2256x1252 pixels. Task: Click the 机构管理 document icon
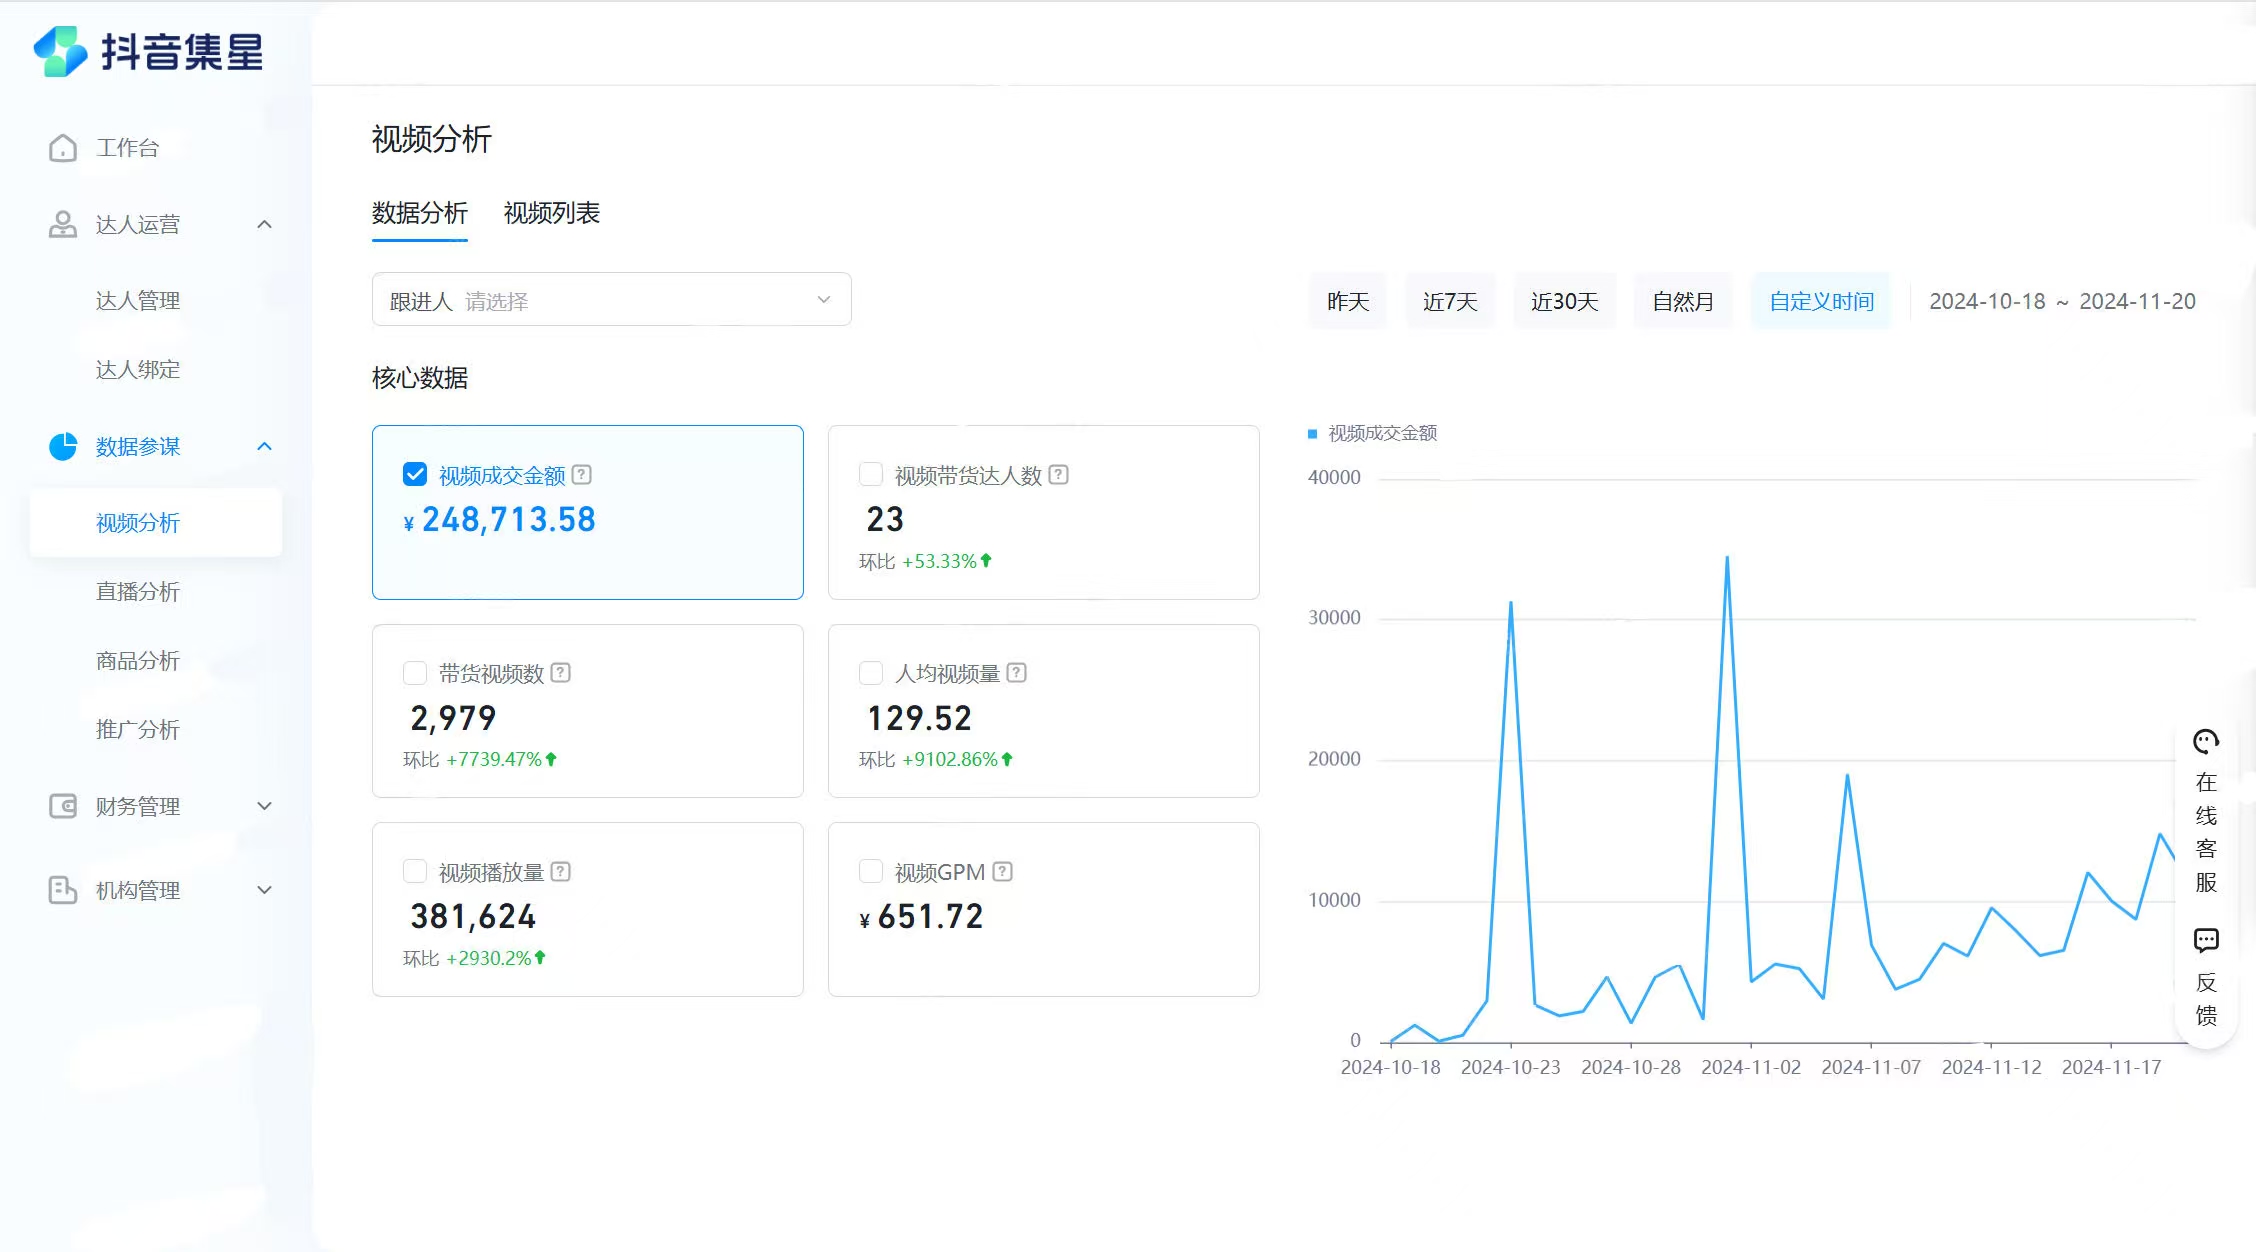[63, 890]
